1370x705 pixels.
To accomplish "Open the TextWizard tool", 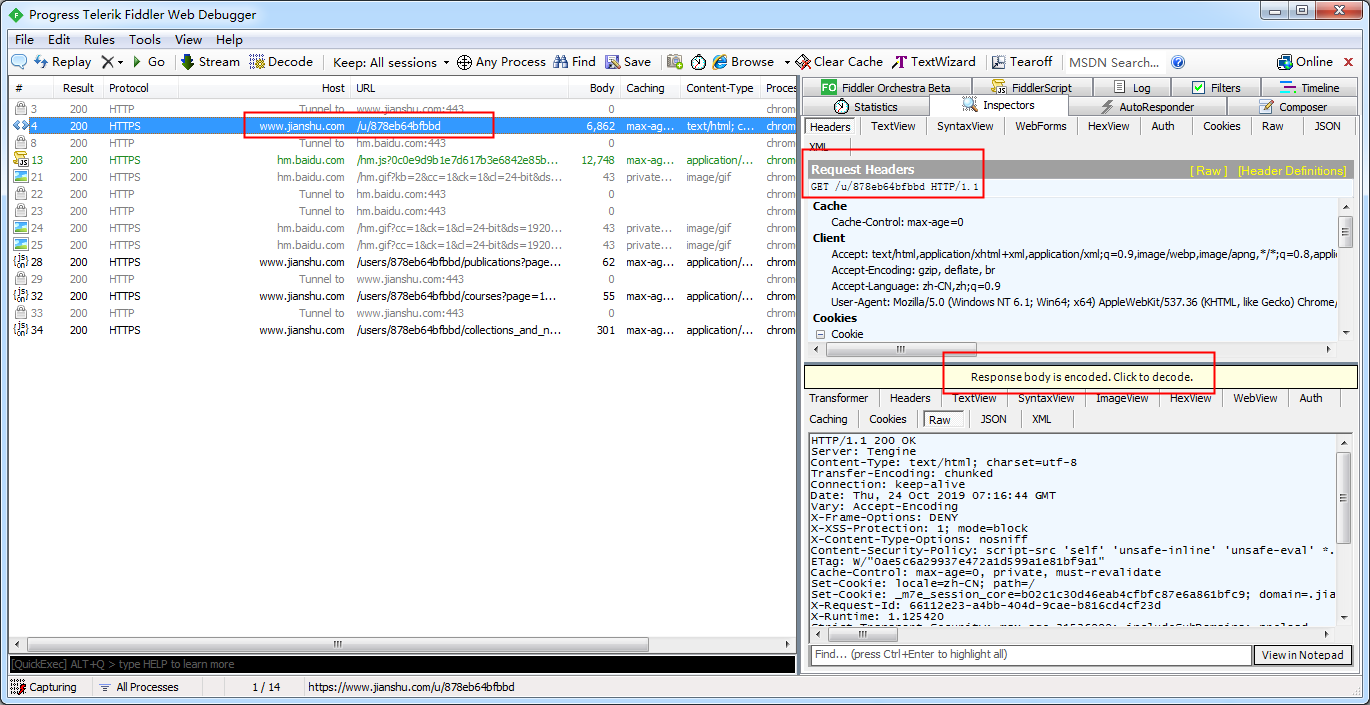I will tap(933, 62).
